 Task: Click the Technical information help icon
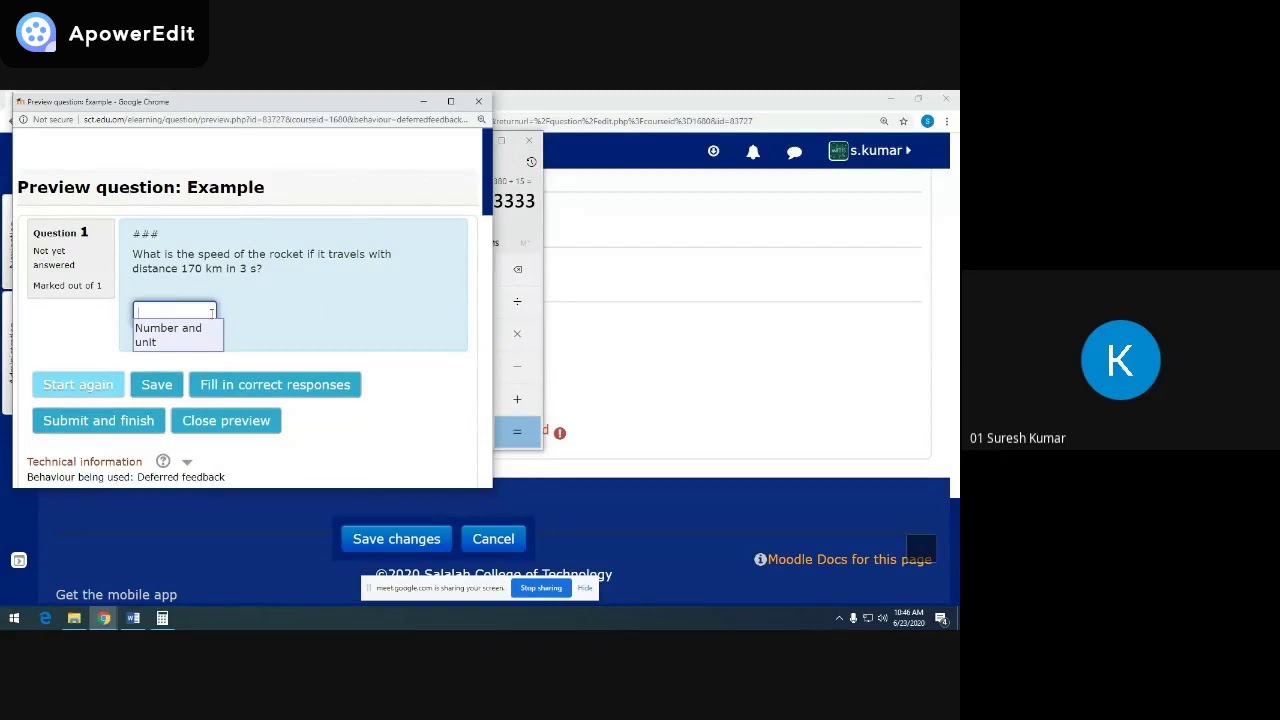(163, 461)
